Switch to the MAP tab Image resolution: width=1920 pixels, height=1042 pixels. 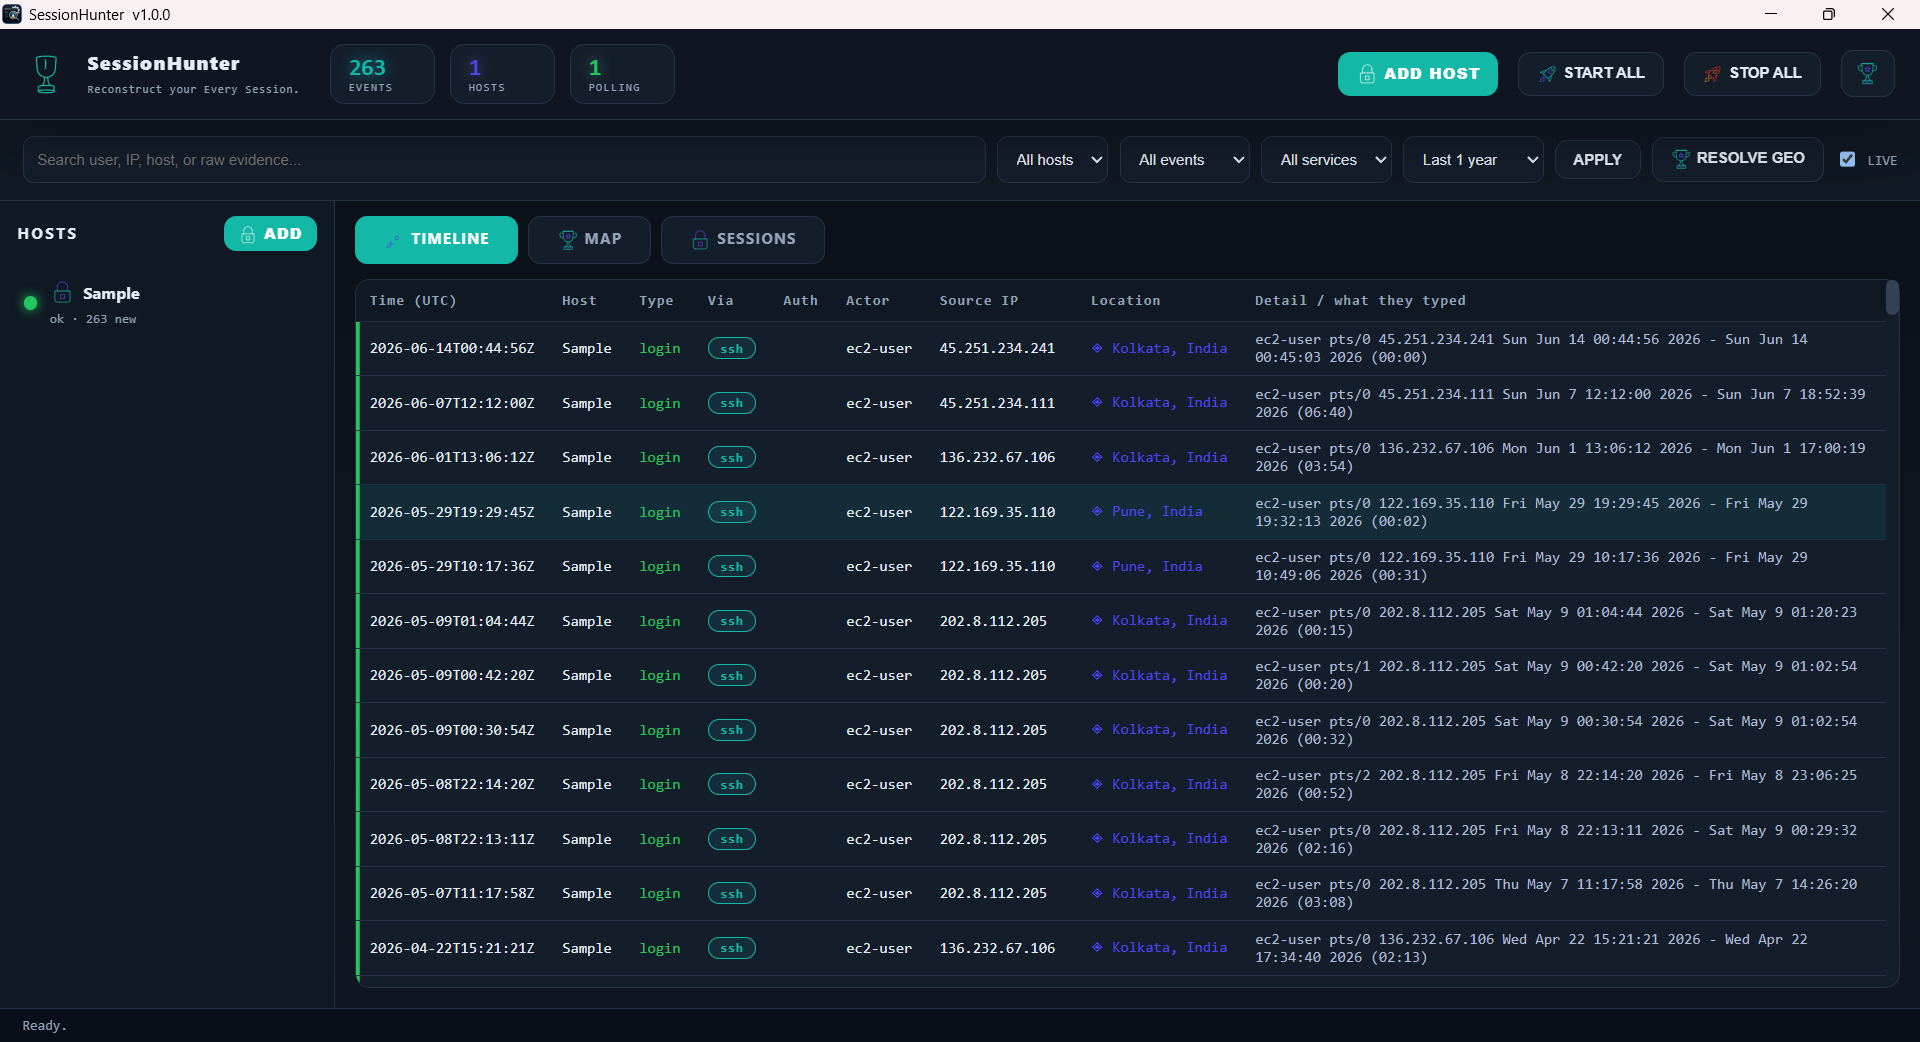click(x=589, y=240)
